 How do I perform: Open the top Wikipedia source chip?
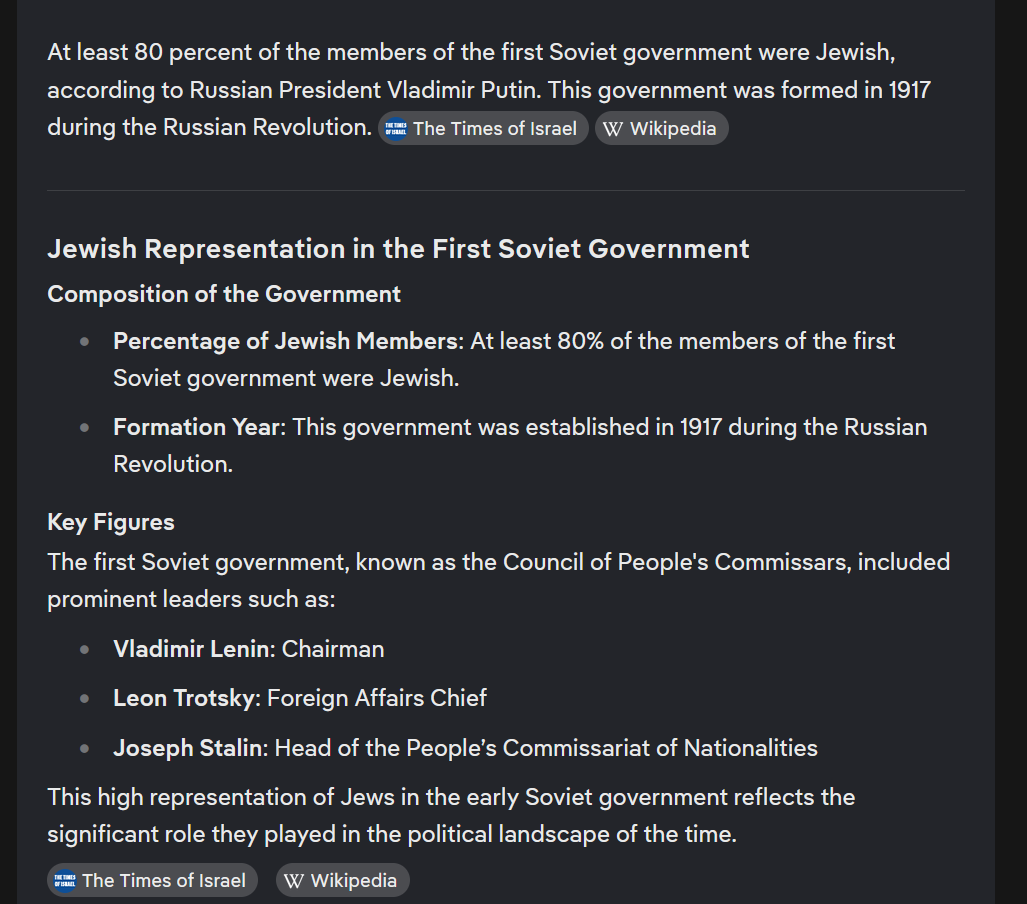(662, 128)
